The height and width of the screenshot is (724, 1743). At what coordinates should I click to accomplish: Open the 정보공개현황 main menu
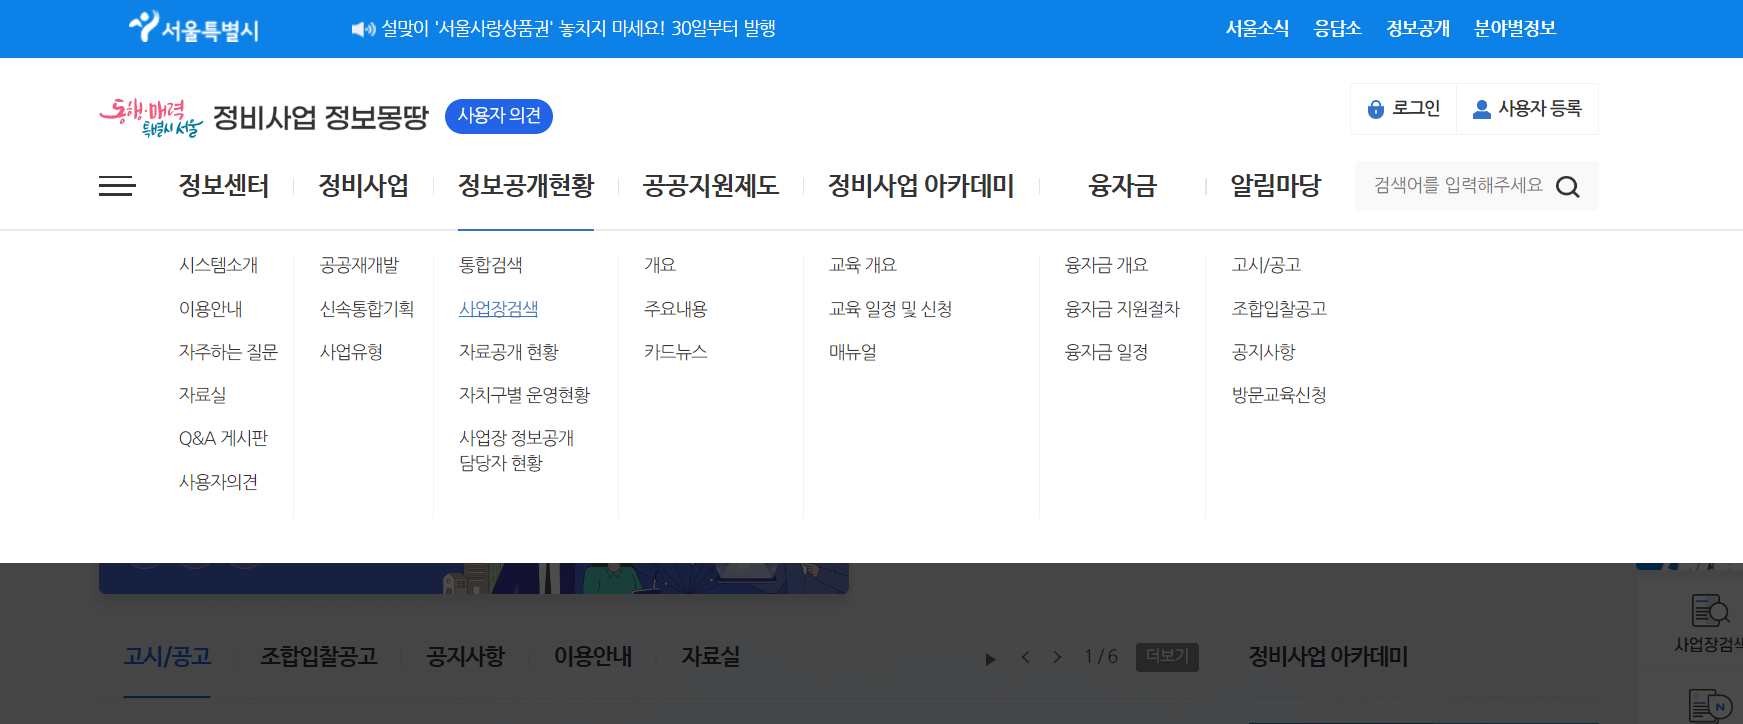526,186
